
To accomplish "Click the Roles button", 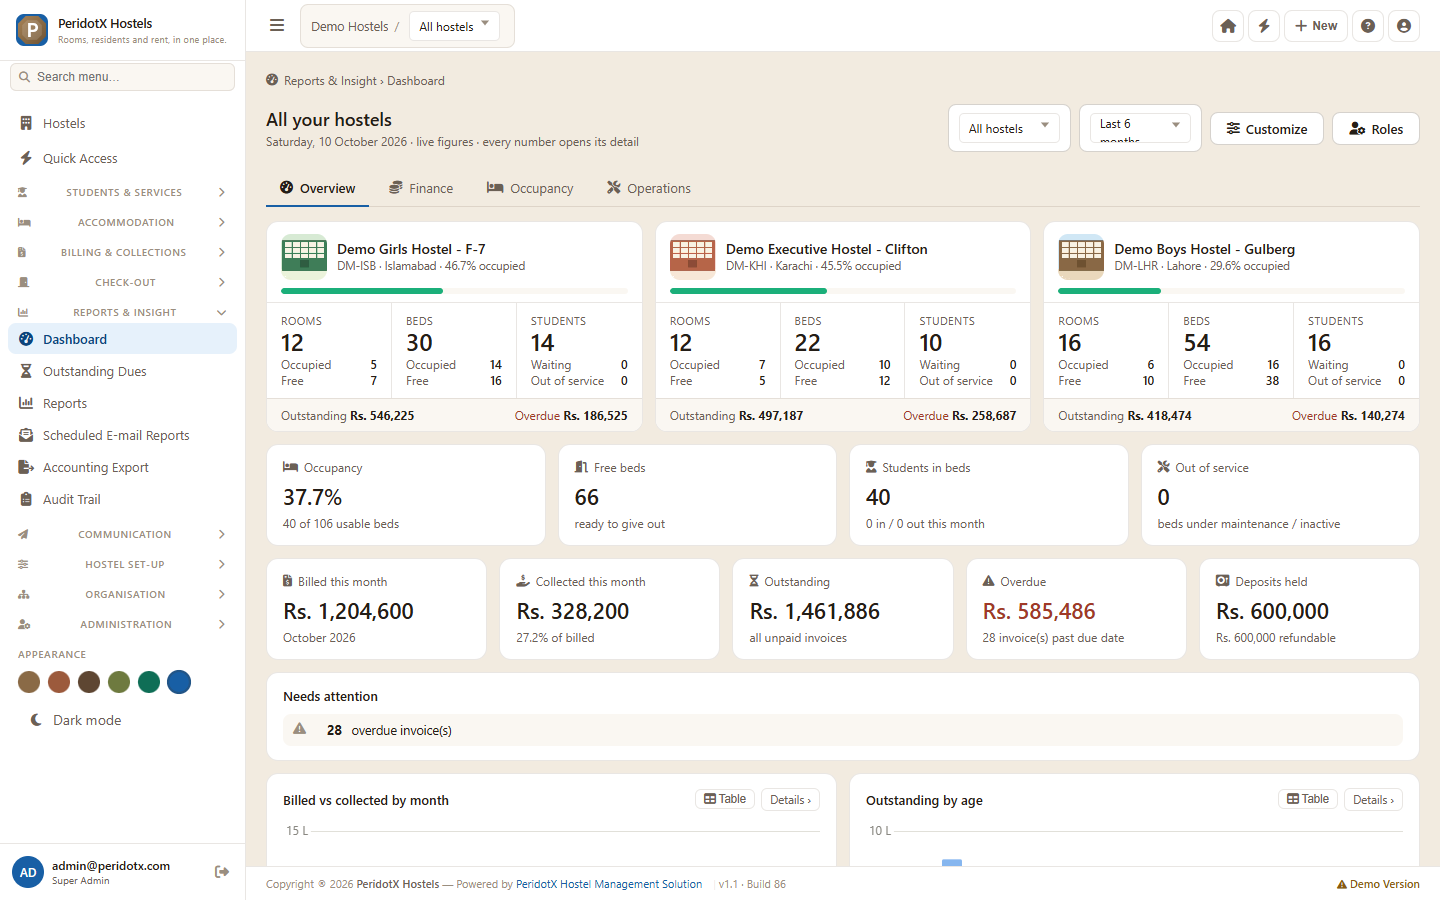I will click(1376, 129).
